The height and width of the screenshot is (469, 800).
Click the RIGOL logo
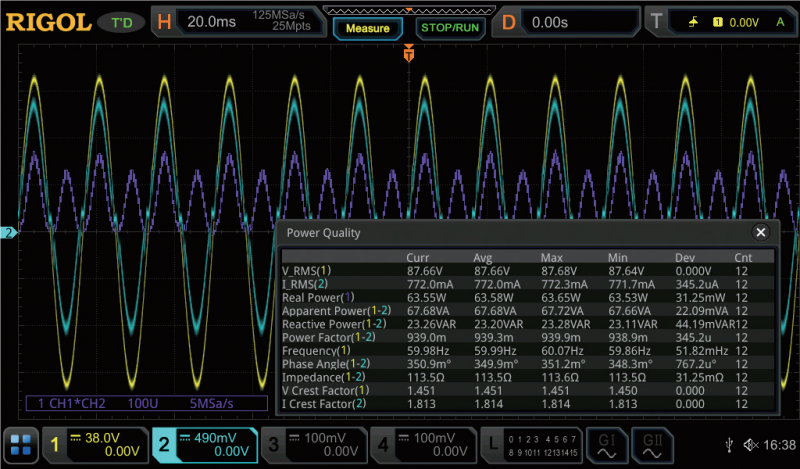[x=46, y=20]
